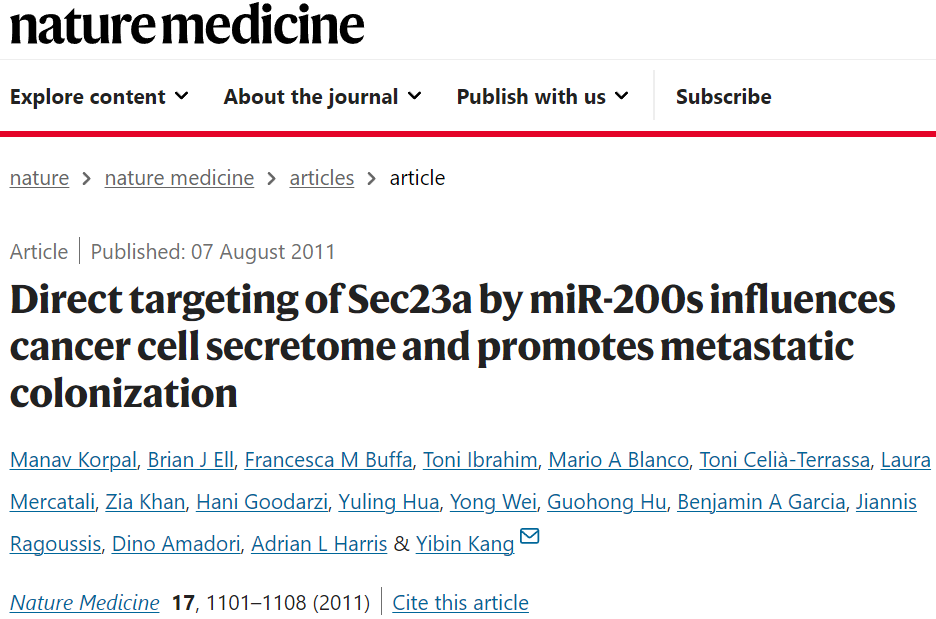Open the About the journal dropdown
Viewport: 936px width, 619px height.
(322, 97)
